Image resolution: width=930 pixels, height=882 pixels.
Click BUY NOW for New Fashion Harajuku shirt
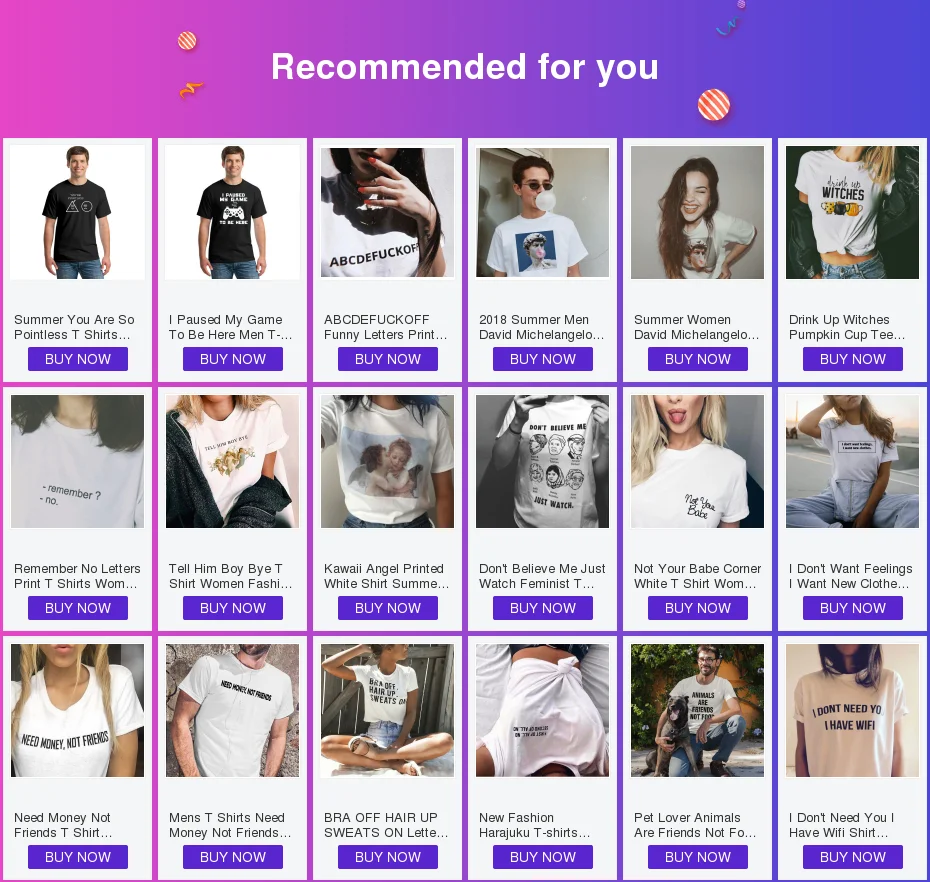pyautogui.click(x=543, y=857)
